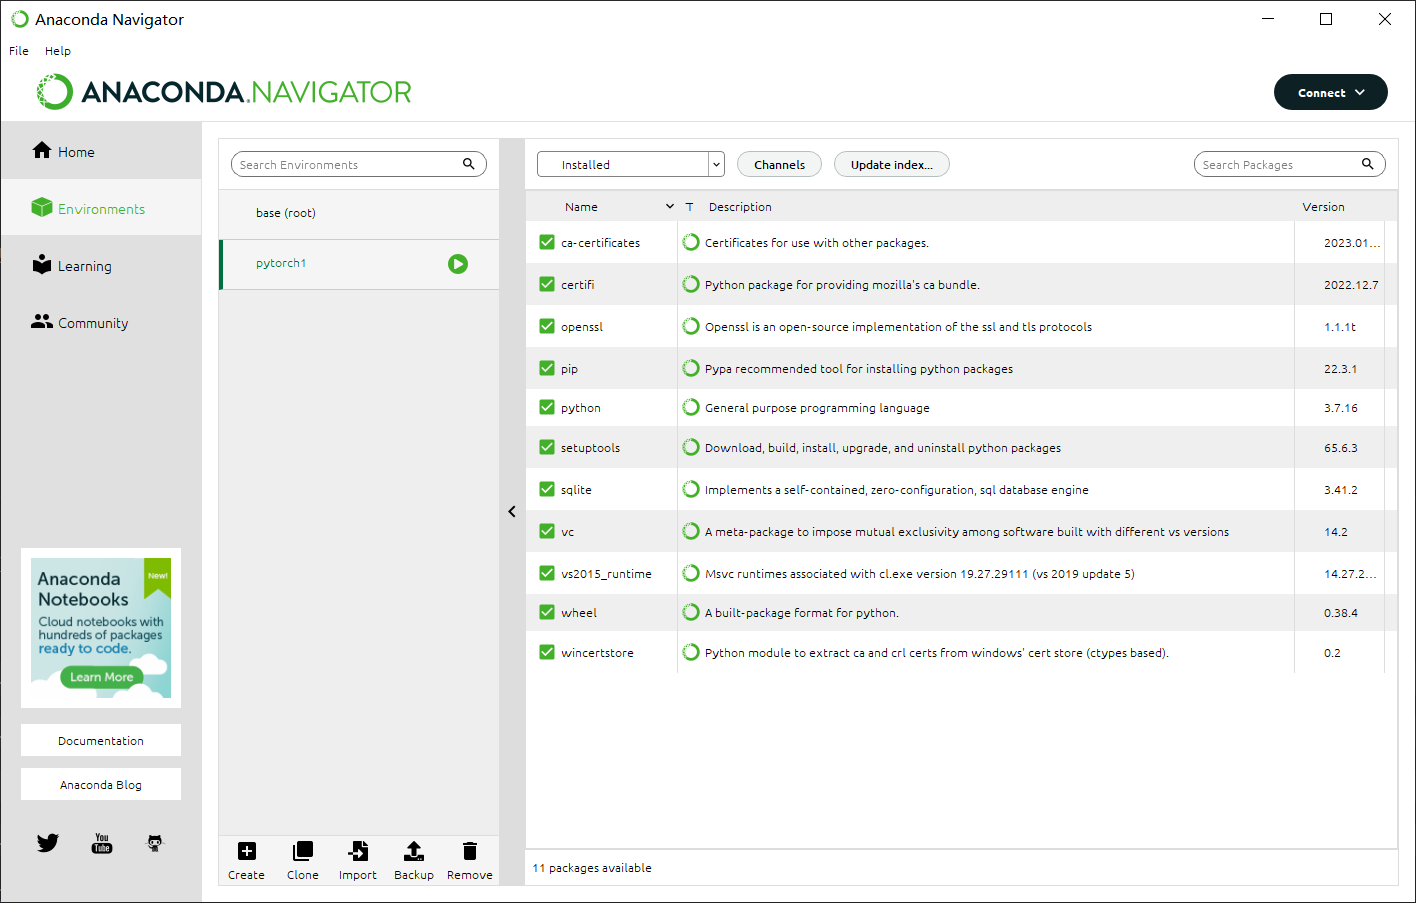
Task: Open the Channels dialog
Action: [x=779, y=164]
